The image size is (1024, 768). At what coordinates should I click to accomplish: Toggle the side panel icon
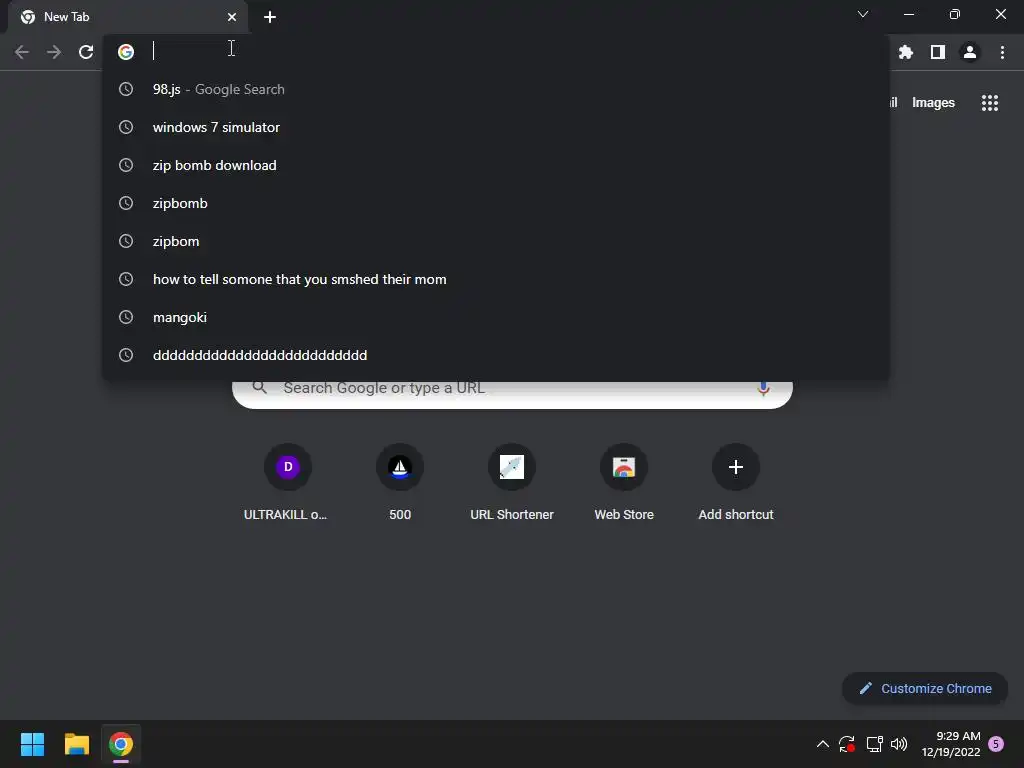938,52
